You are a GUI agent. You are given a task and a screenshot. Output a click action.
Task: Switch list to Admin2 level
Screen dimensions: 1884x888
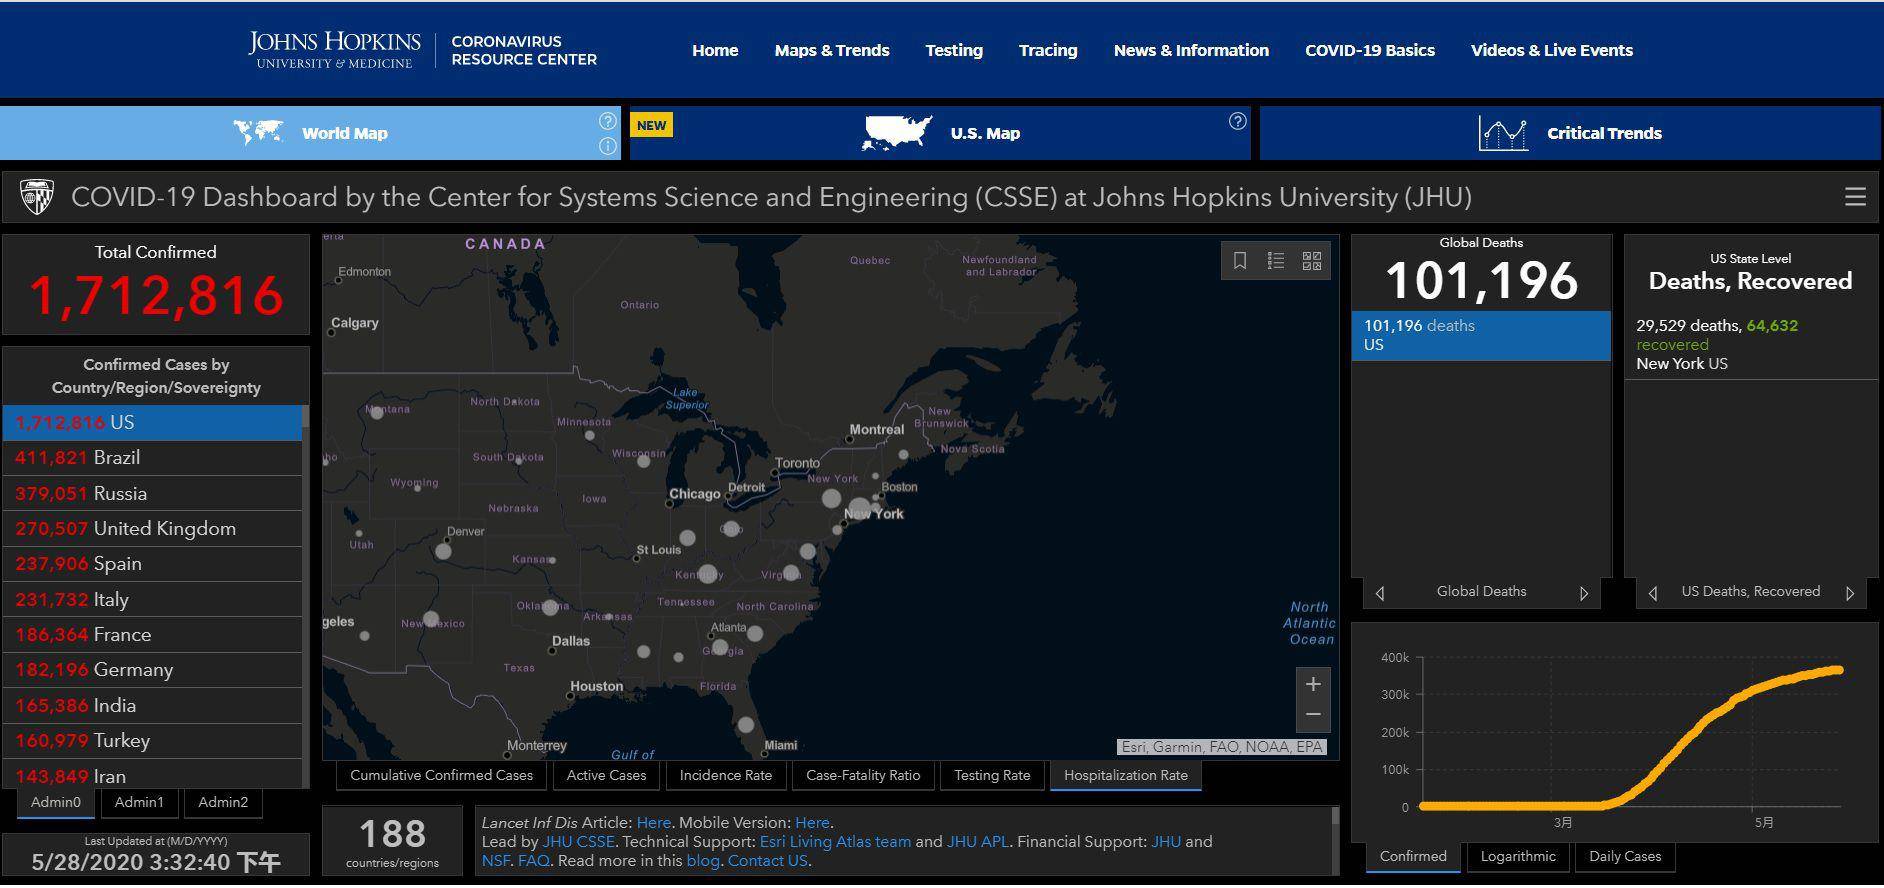[x=223, y=802]
